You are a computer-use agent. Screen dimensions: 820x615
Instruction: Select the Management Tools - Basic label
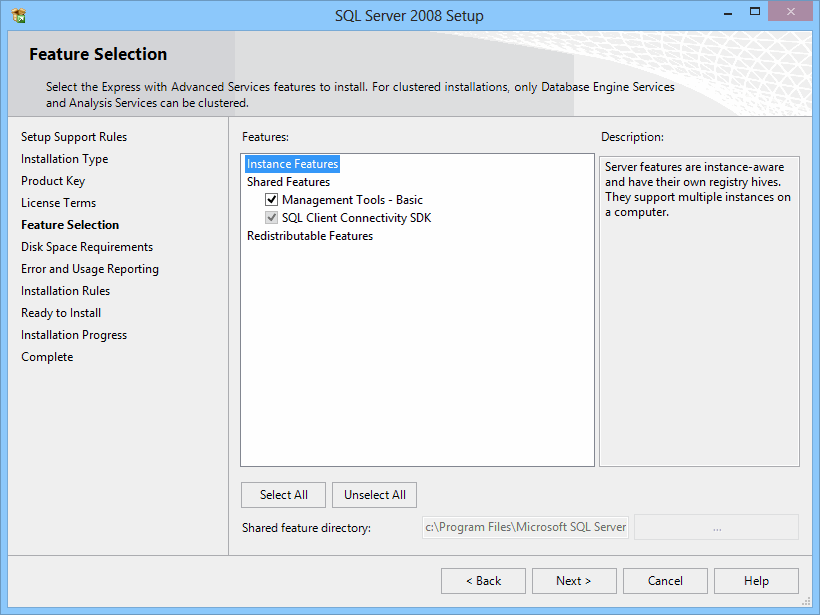click(352, 200)
